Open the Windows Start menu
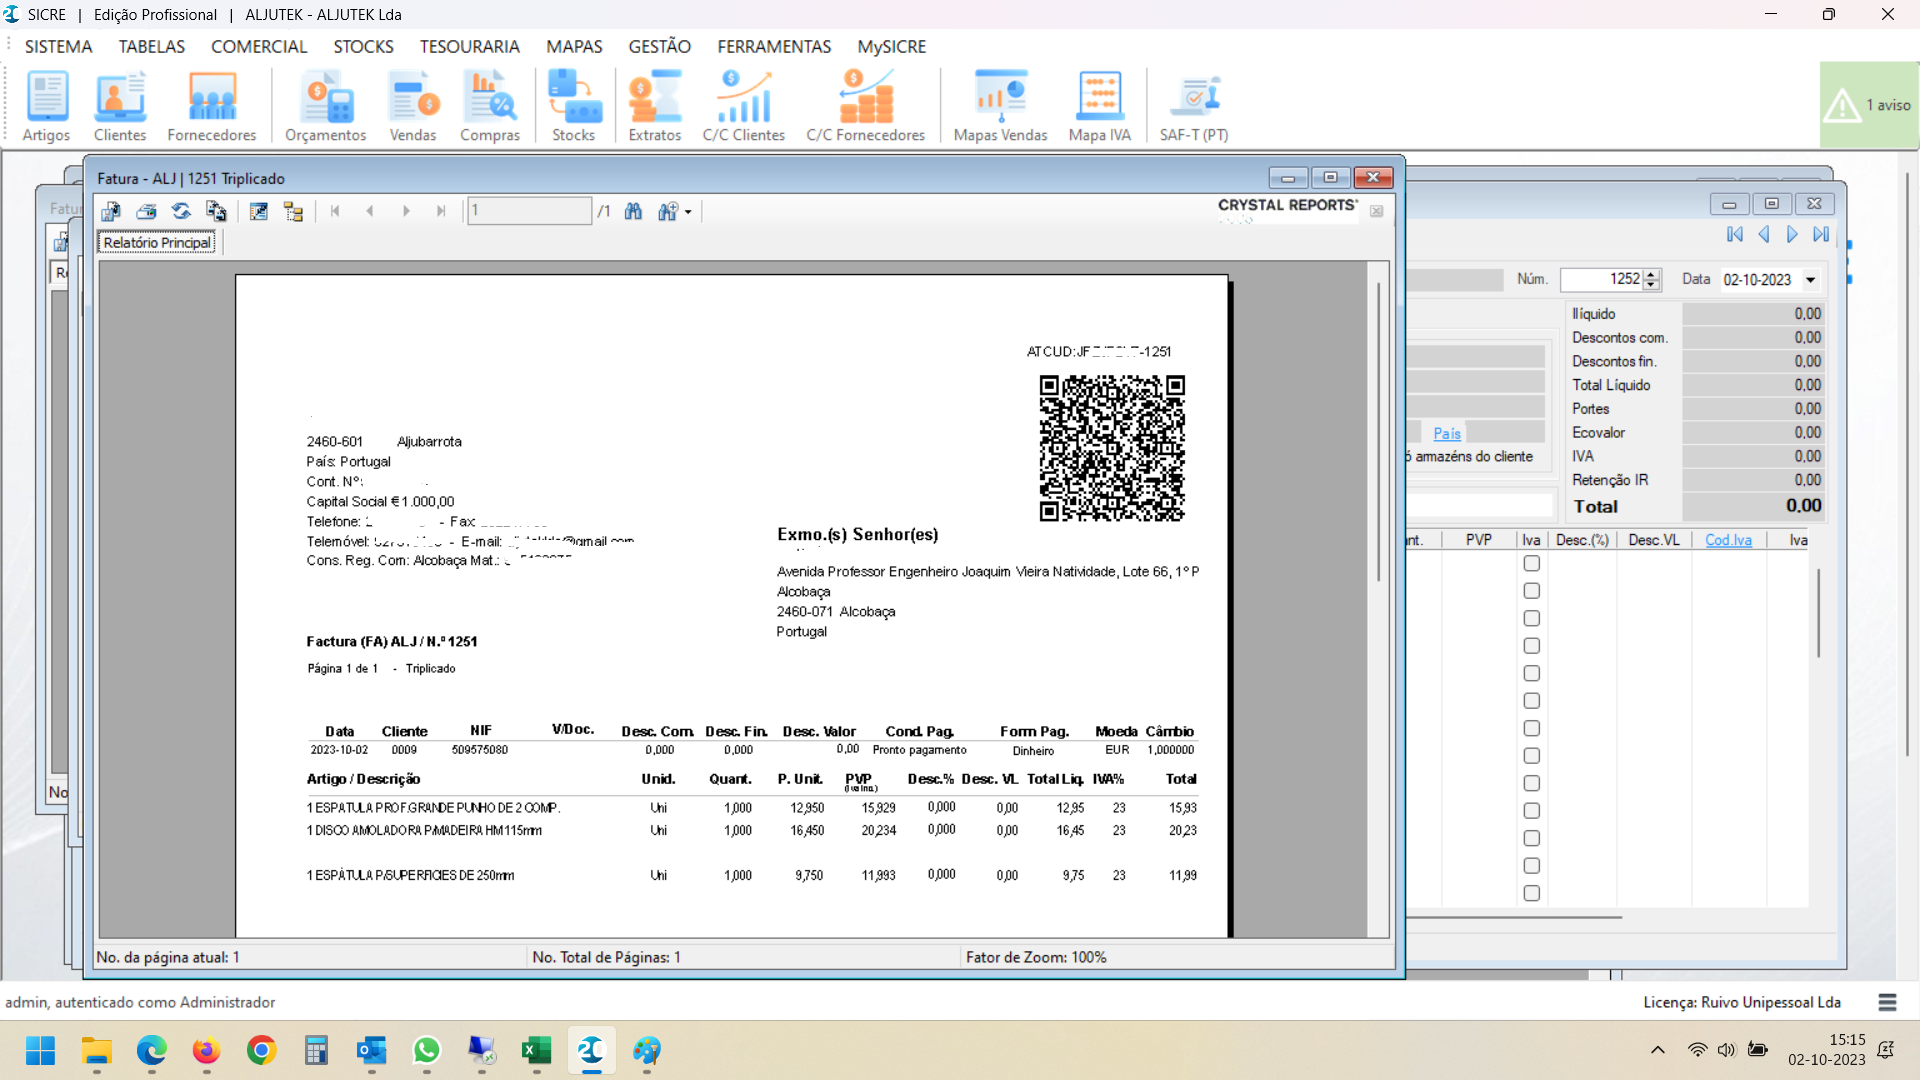This screenshot has width=1920, height=1080. (x=41, y=1051)
